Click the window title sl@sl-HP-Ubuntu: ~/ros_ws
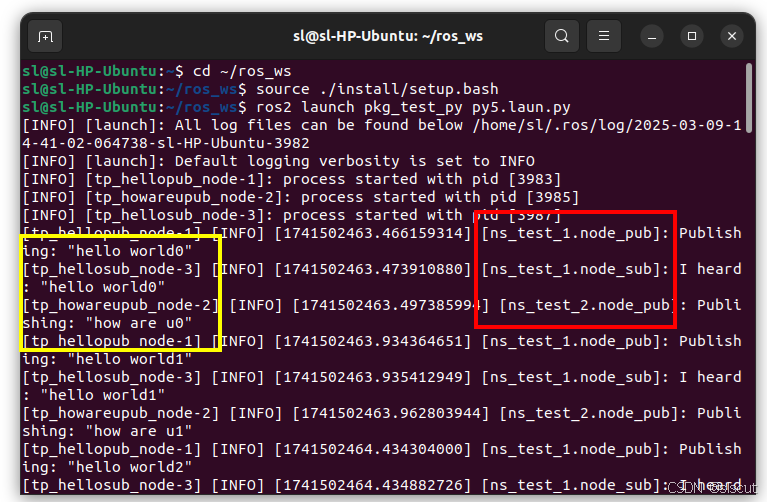This screenshot has width=767, height=502. 388,36
